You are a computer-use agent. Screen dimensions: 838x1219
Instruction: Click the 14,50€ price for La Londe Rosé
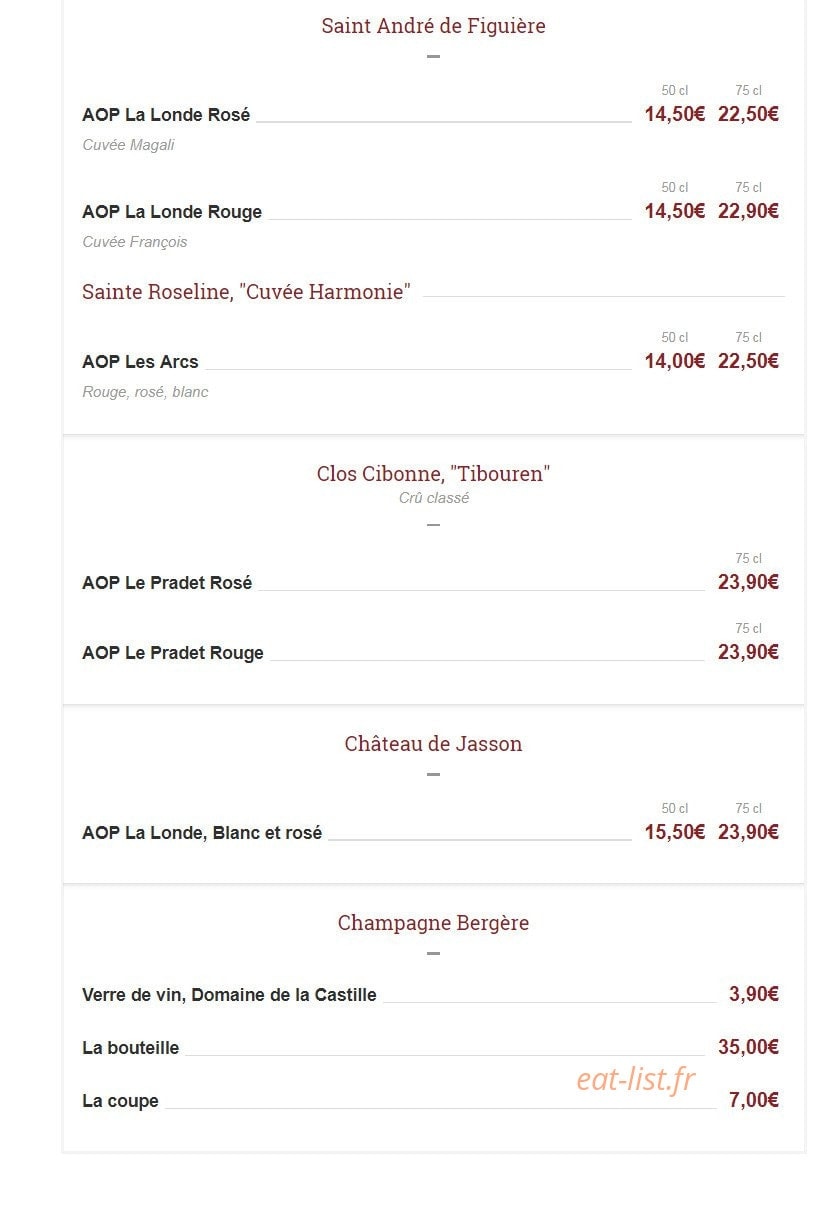pos(674,114)
